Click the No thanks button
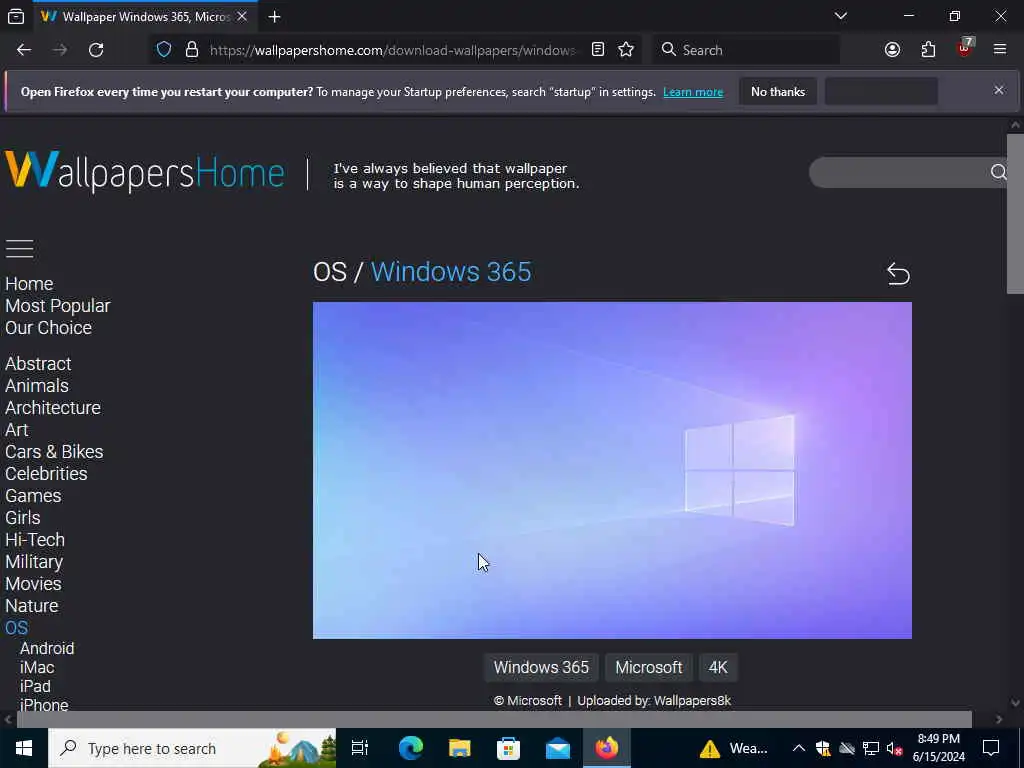1024x768 pixels. pyautogui.click(x=778, y=91)
